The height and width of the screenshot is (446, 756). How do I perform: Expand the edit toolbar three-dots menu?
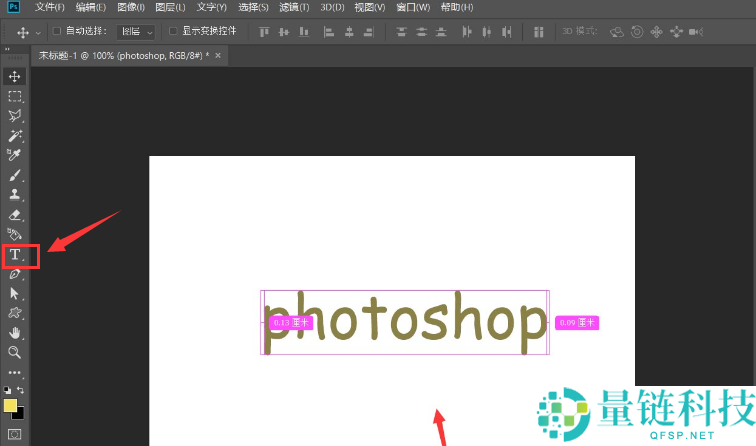pyautogui.click(x=15, y=372)
